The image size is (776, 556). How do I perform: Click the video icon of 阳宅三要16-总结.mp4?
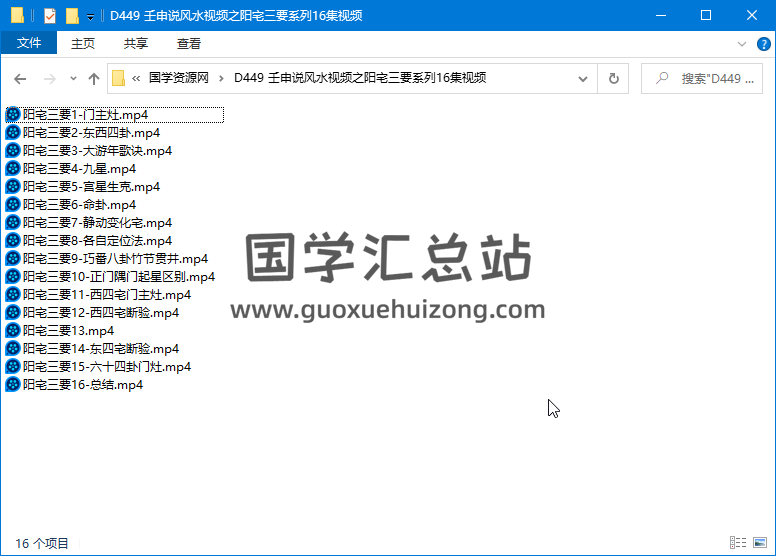click(13, 385)
